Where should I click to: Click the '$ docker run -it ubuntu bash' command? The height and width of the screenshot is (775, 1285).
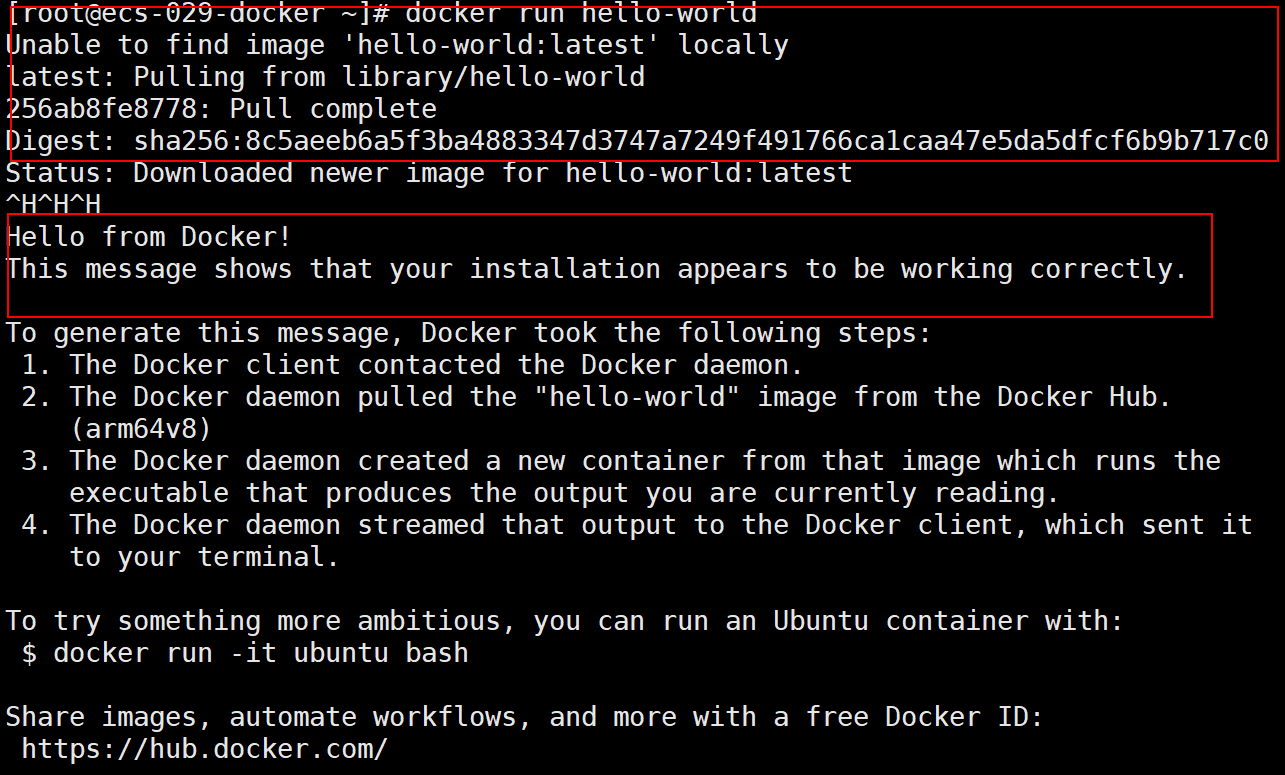click(x=245, y=653)
